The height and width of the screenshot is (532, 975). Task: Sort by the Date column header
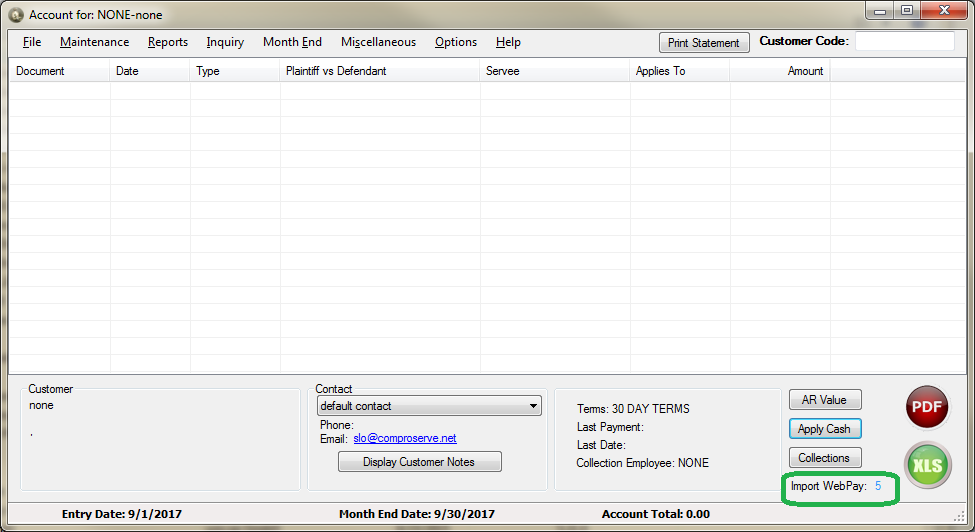pos(150,71)
